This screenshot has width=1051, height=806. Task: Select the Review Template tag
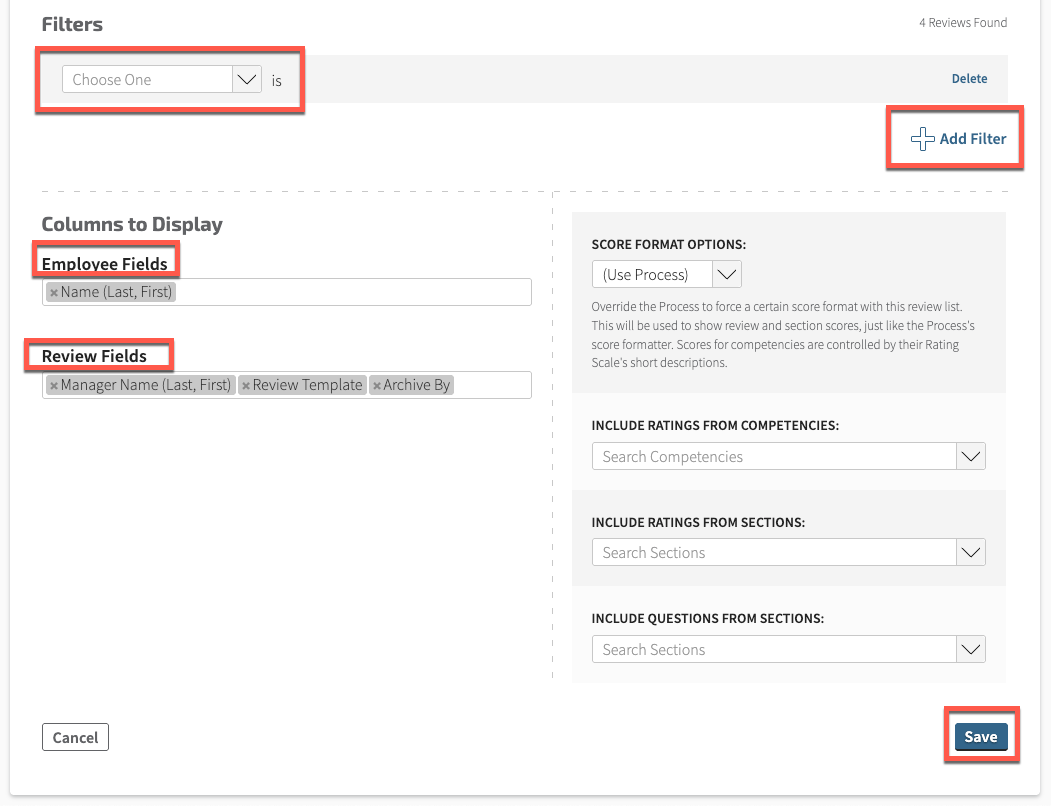[x=302, y=385]
